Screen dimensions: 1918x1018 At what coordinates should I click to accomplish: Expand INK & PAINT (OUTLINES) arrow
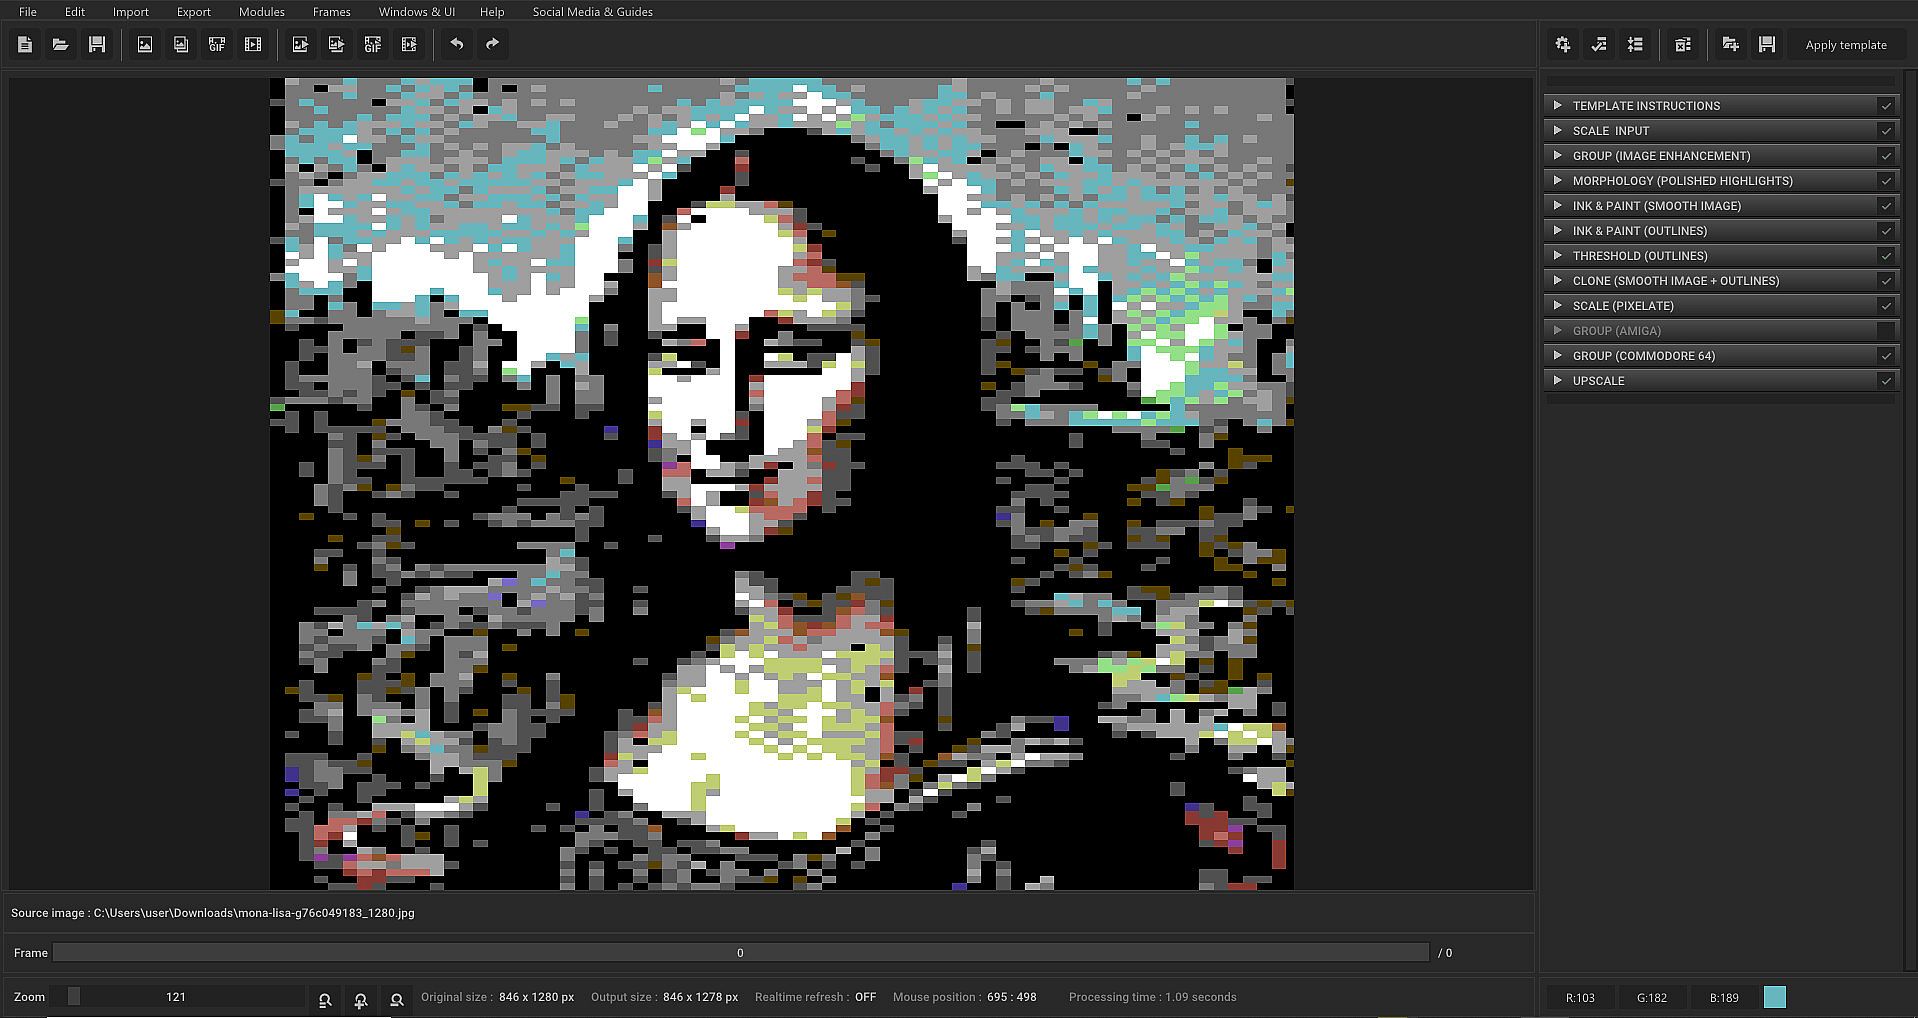[x=1557, y=231]
